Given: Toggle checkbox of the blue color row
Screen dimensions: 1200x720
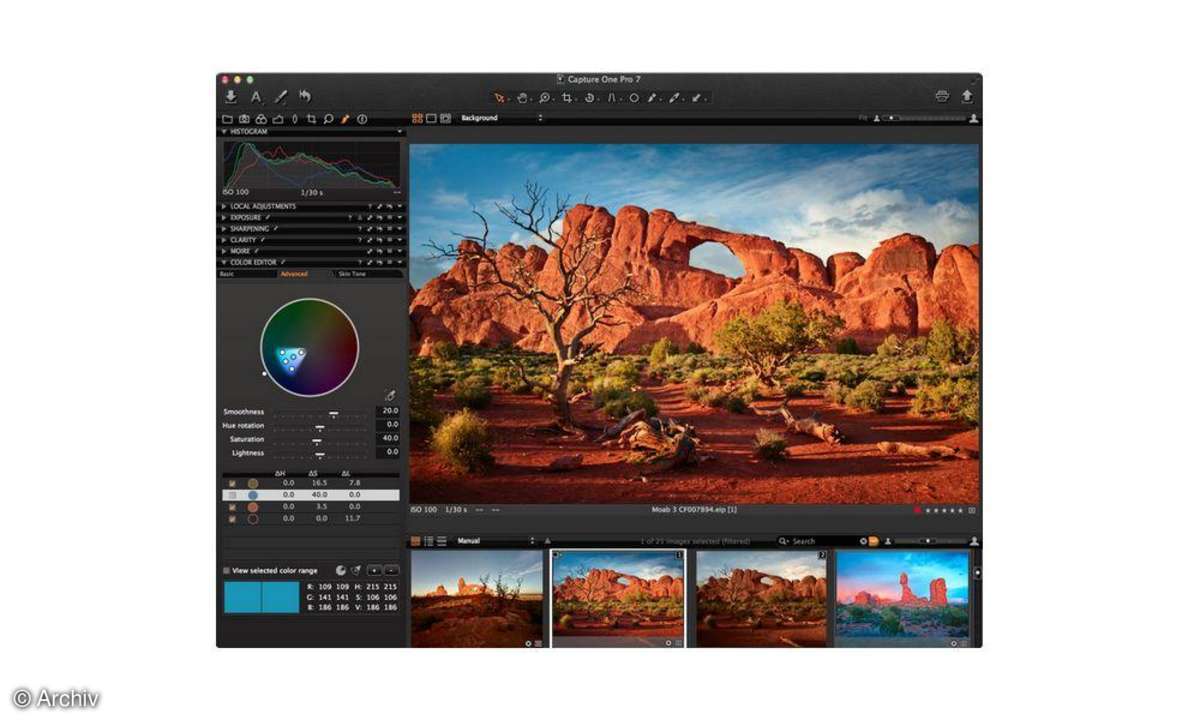Looking at the screenshot, I should tap(233, 495).
